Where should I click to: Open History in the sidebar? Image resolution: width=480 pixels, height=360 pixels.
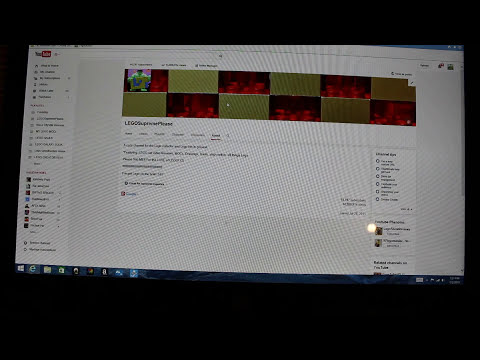[x=41, y=85]
